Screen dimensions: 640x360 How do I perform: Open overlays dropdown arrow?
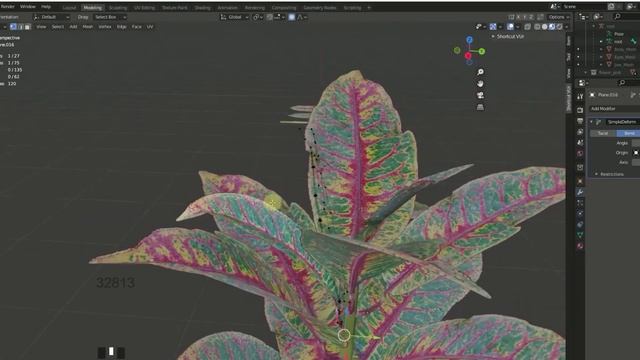[517, 27]
